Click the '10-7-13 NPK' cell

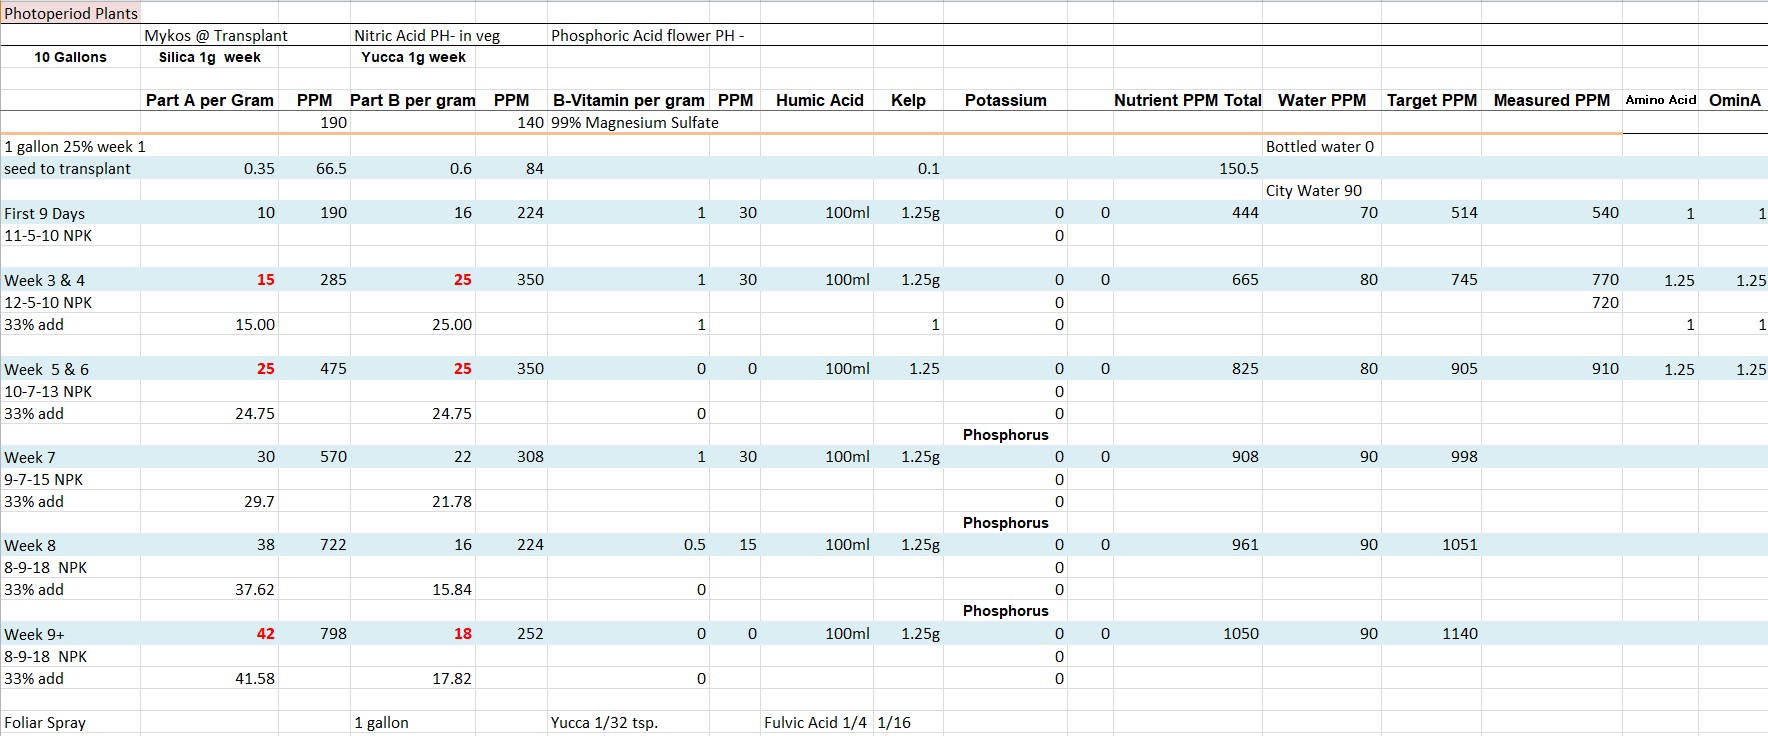point(48,391)
